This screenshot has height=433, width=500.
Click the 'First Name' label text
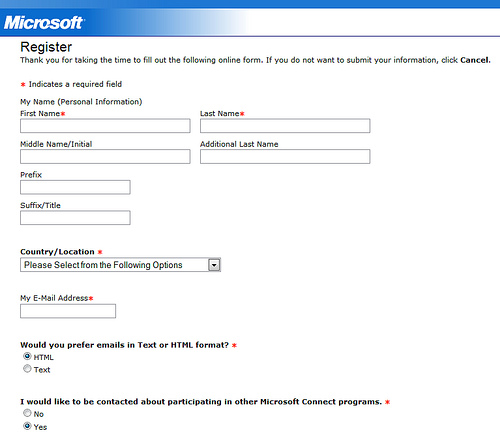coord(40,114)
